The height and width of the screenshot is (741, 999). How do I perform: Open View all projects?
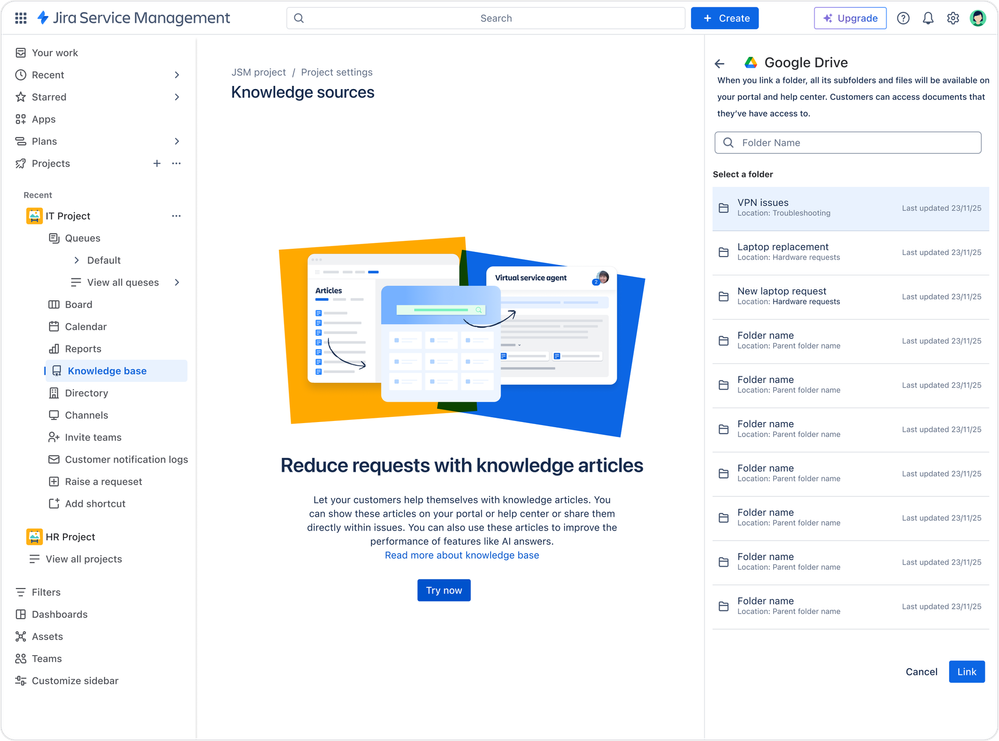click(x=76, y=559)
